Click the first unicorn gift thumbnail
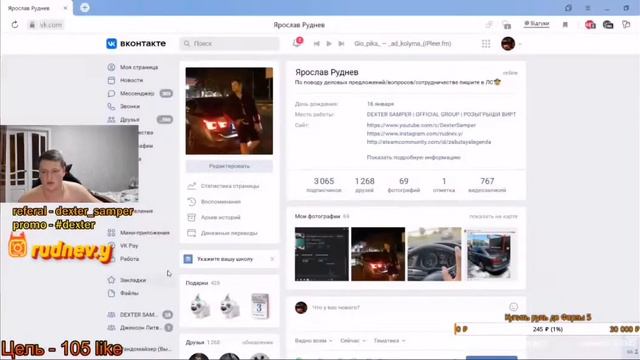The image size is (640, 360). 200,306
